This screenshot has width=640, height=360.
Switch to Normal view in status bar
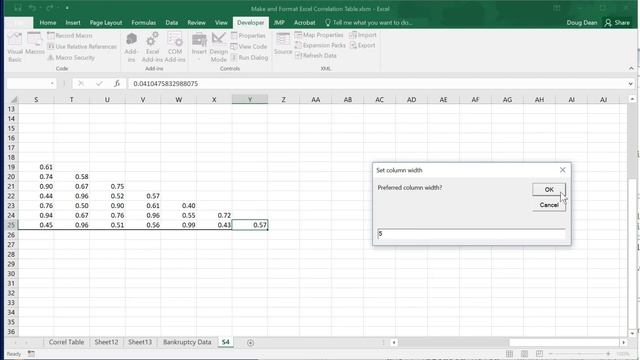tap(509, 353)
